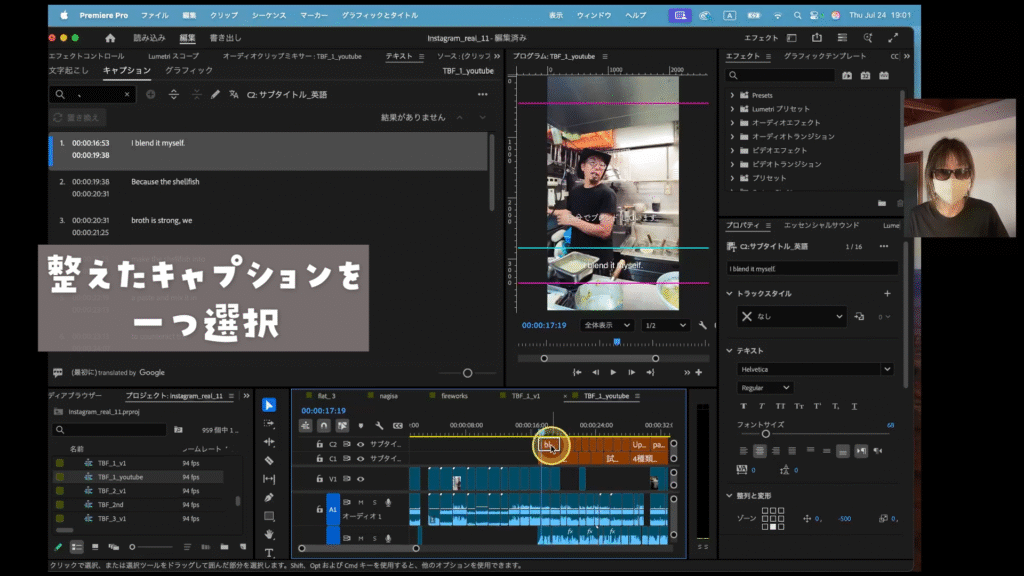
Task: Toggle visibility eye of C1 subtitle track
Action: pos(360,458)
